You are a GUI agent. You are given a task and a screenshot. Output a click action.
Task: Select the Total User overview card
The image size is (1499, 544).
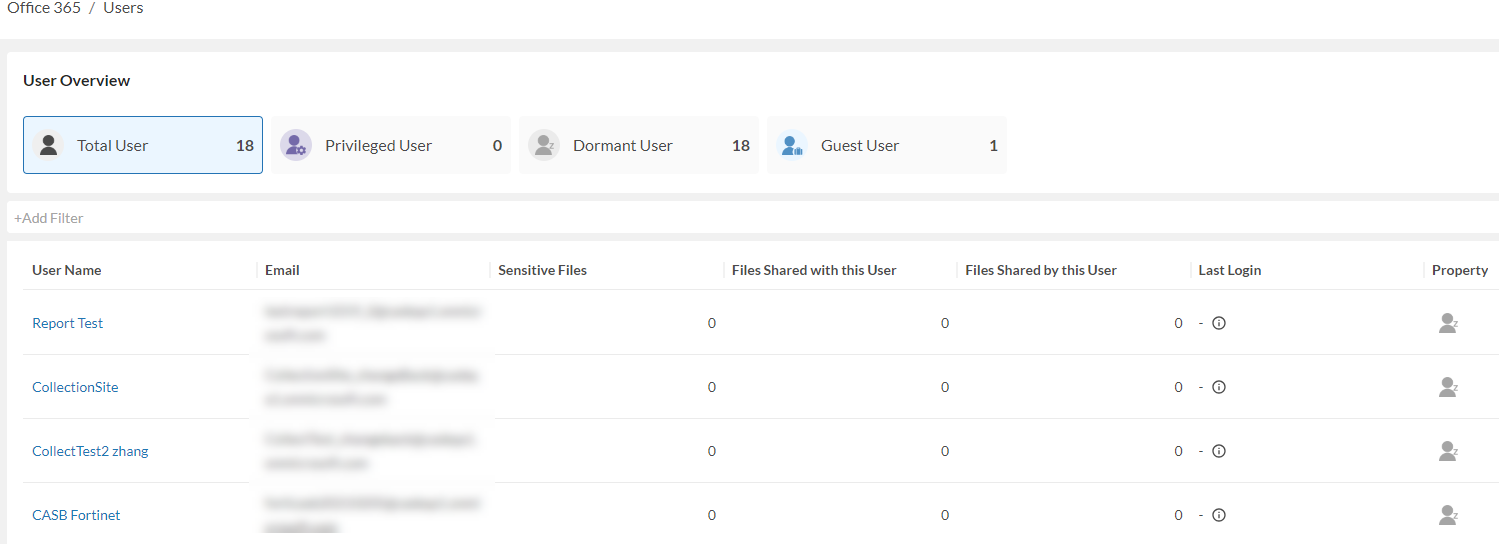(143, 145)
